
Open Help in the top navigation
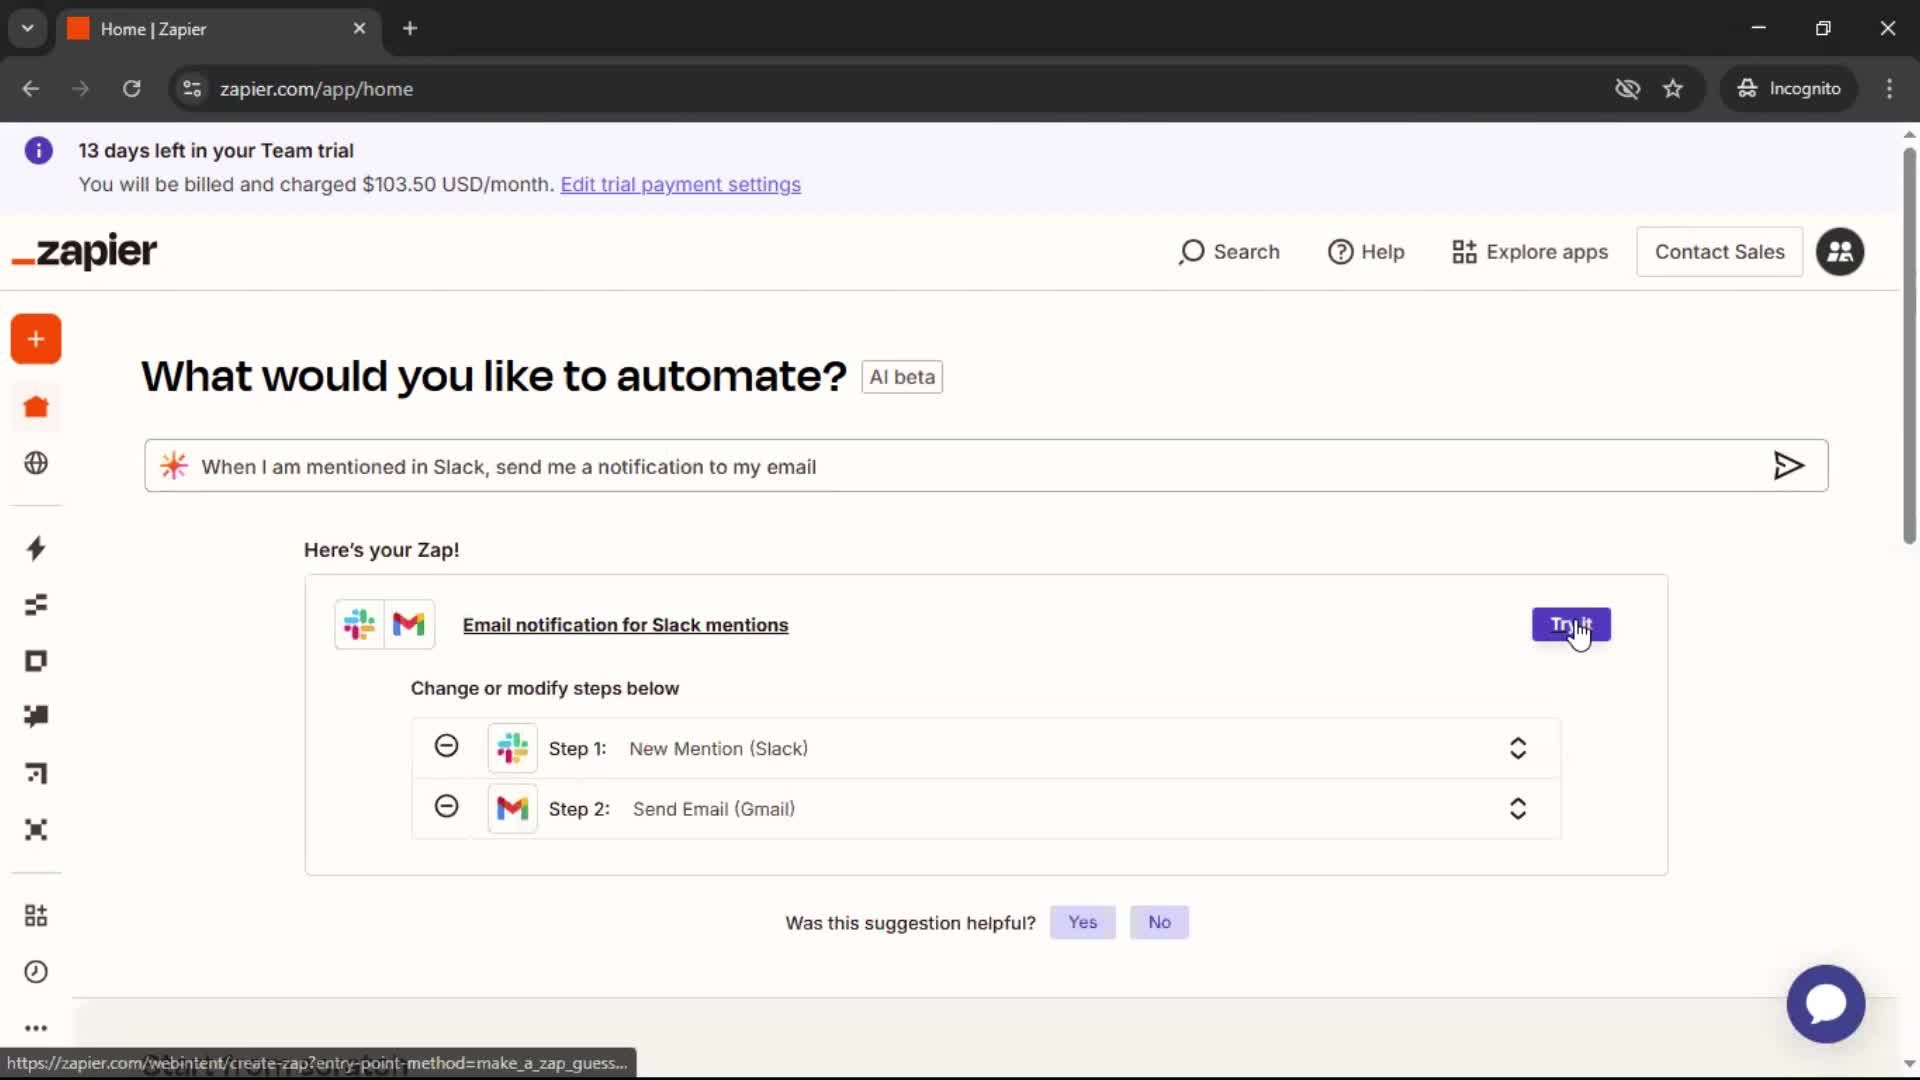coord(1366,252)
